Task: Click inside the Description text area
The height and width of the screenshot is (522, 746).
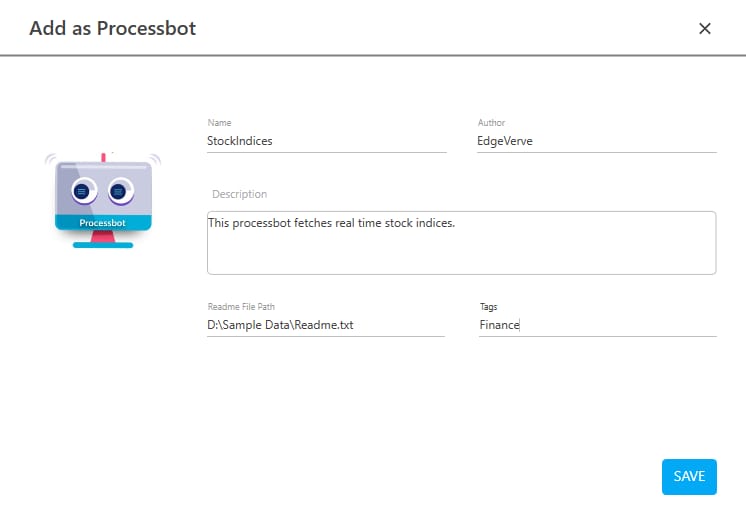Action: 461,243
